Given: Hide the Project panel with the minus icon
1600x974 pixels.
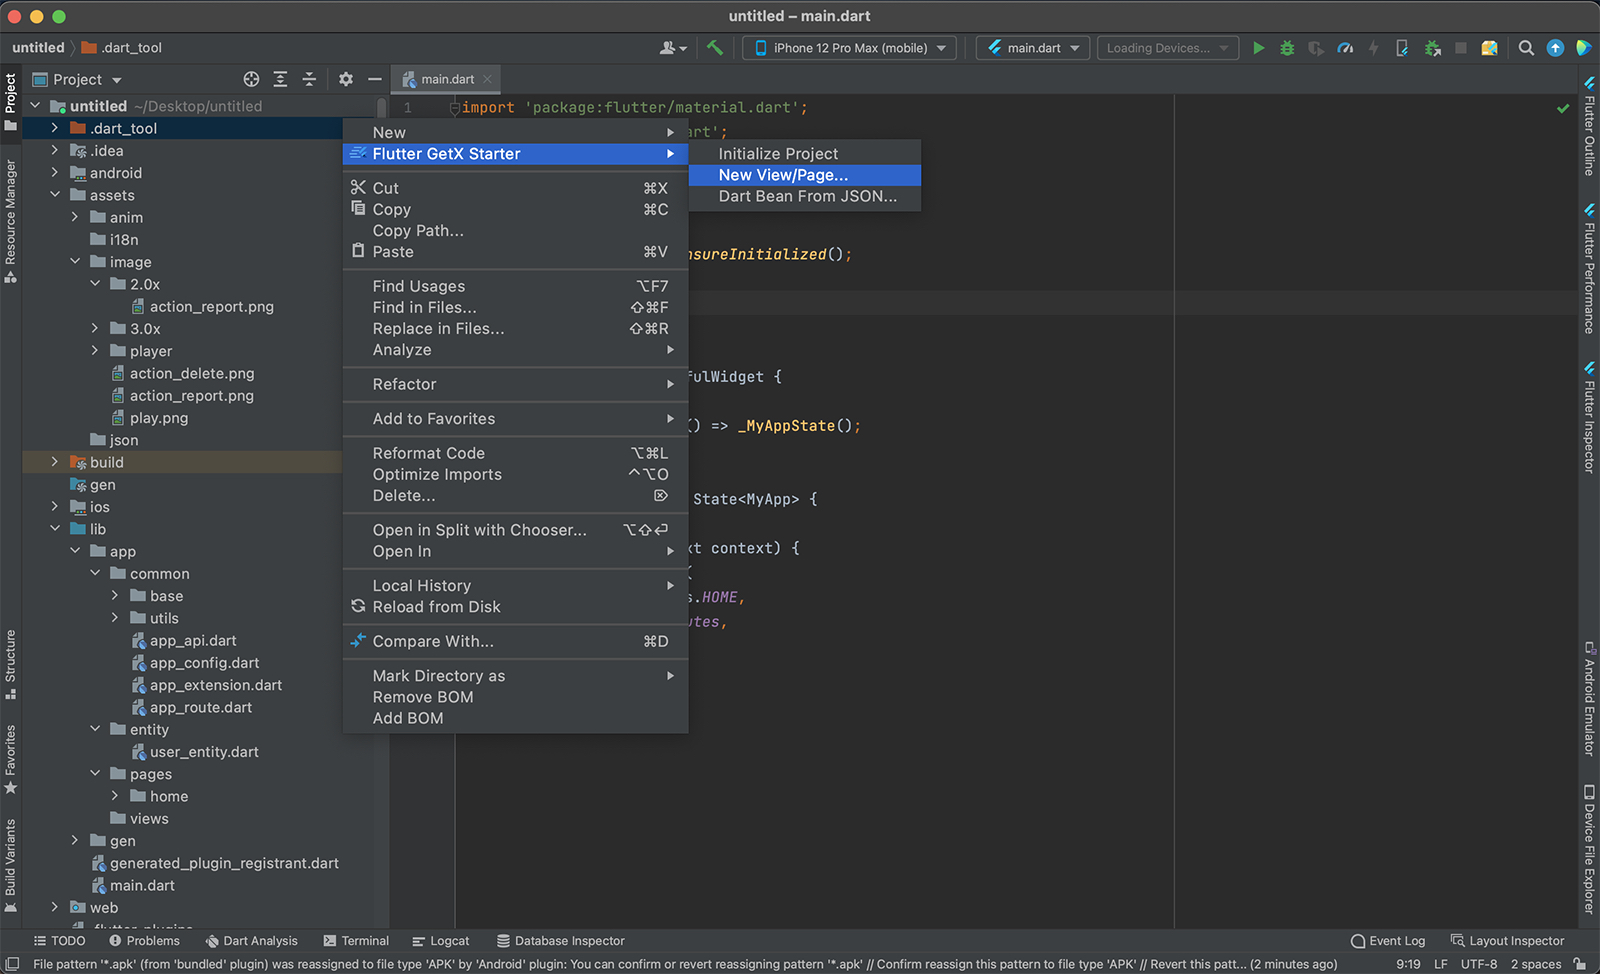Looking at the screenshot, I should (x=375, y=79).
